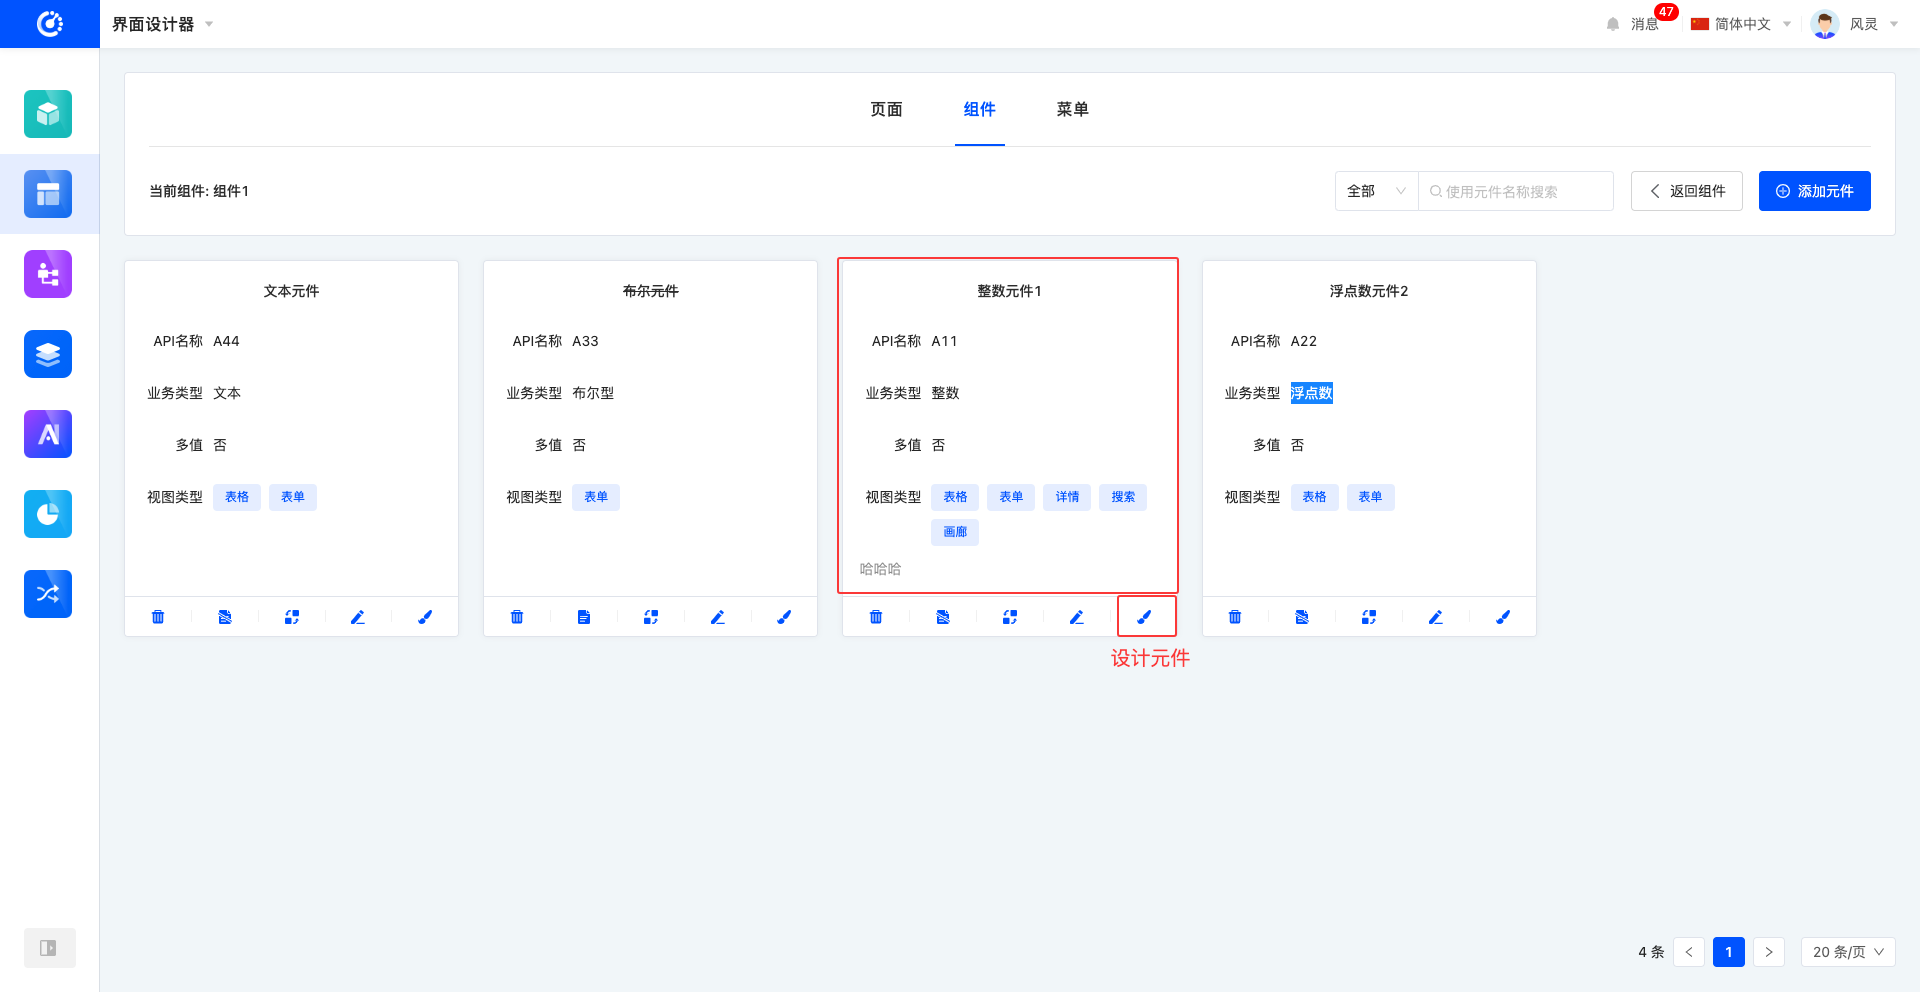Image resolution: width=1920 pixels, height=992 pixels.
Task: Open the 简体中文 language dropdown
Action: point(1741,24)
